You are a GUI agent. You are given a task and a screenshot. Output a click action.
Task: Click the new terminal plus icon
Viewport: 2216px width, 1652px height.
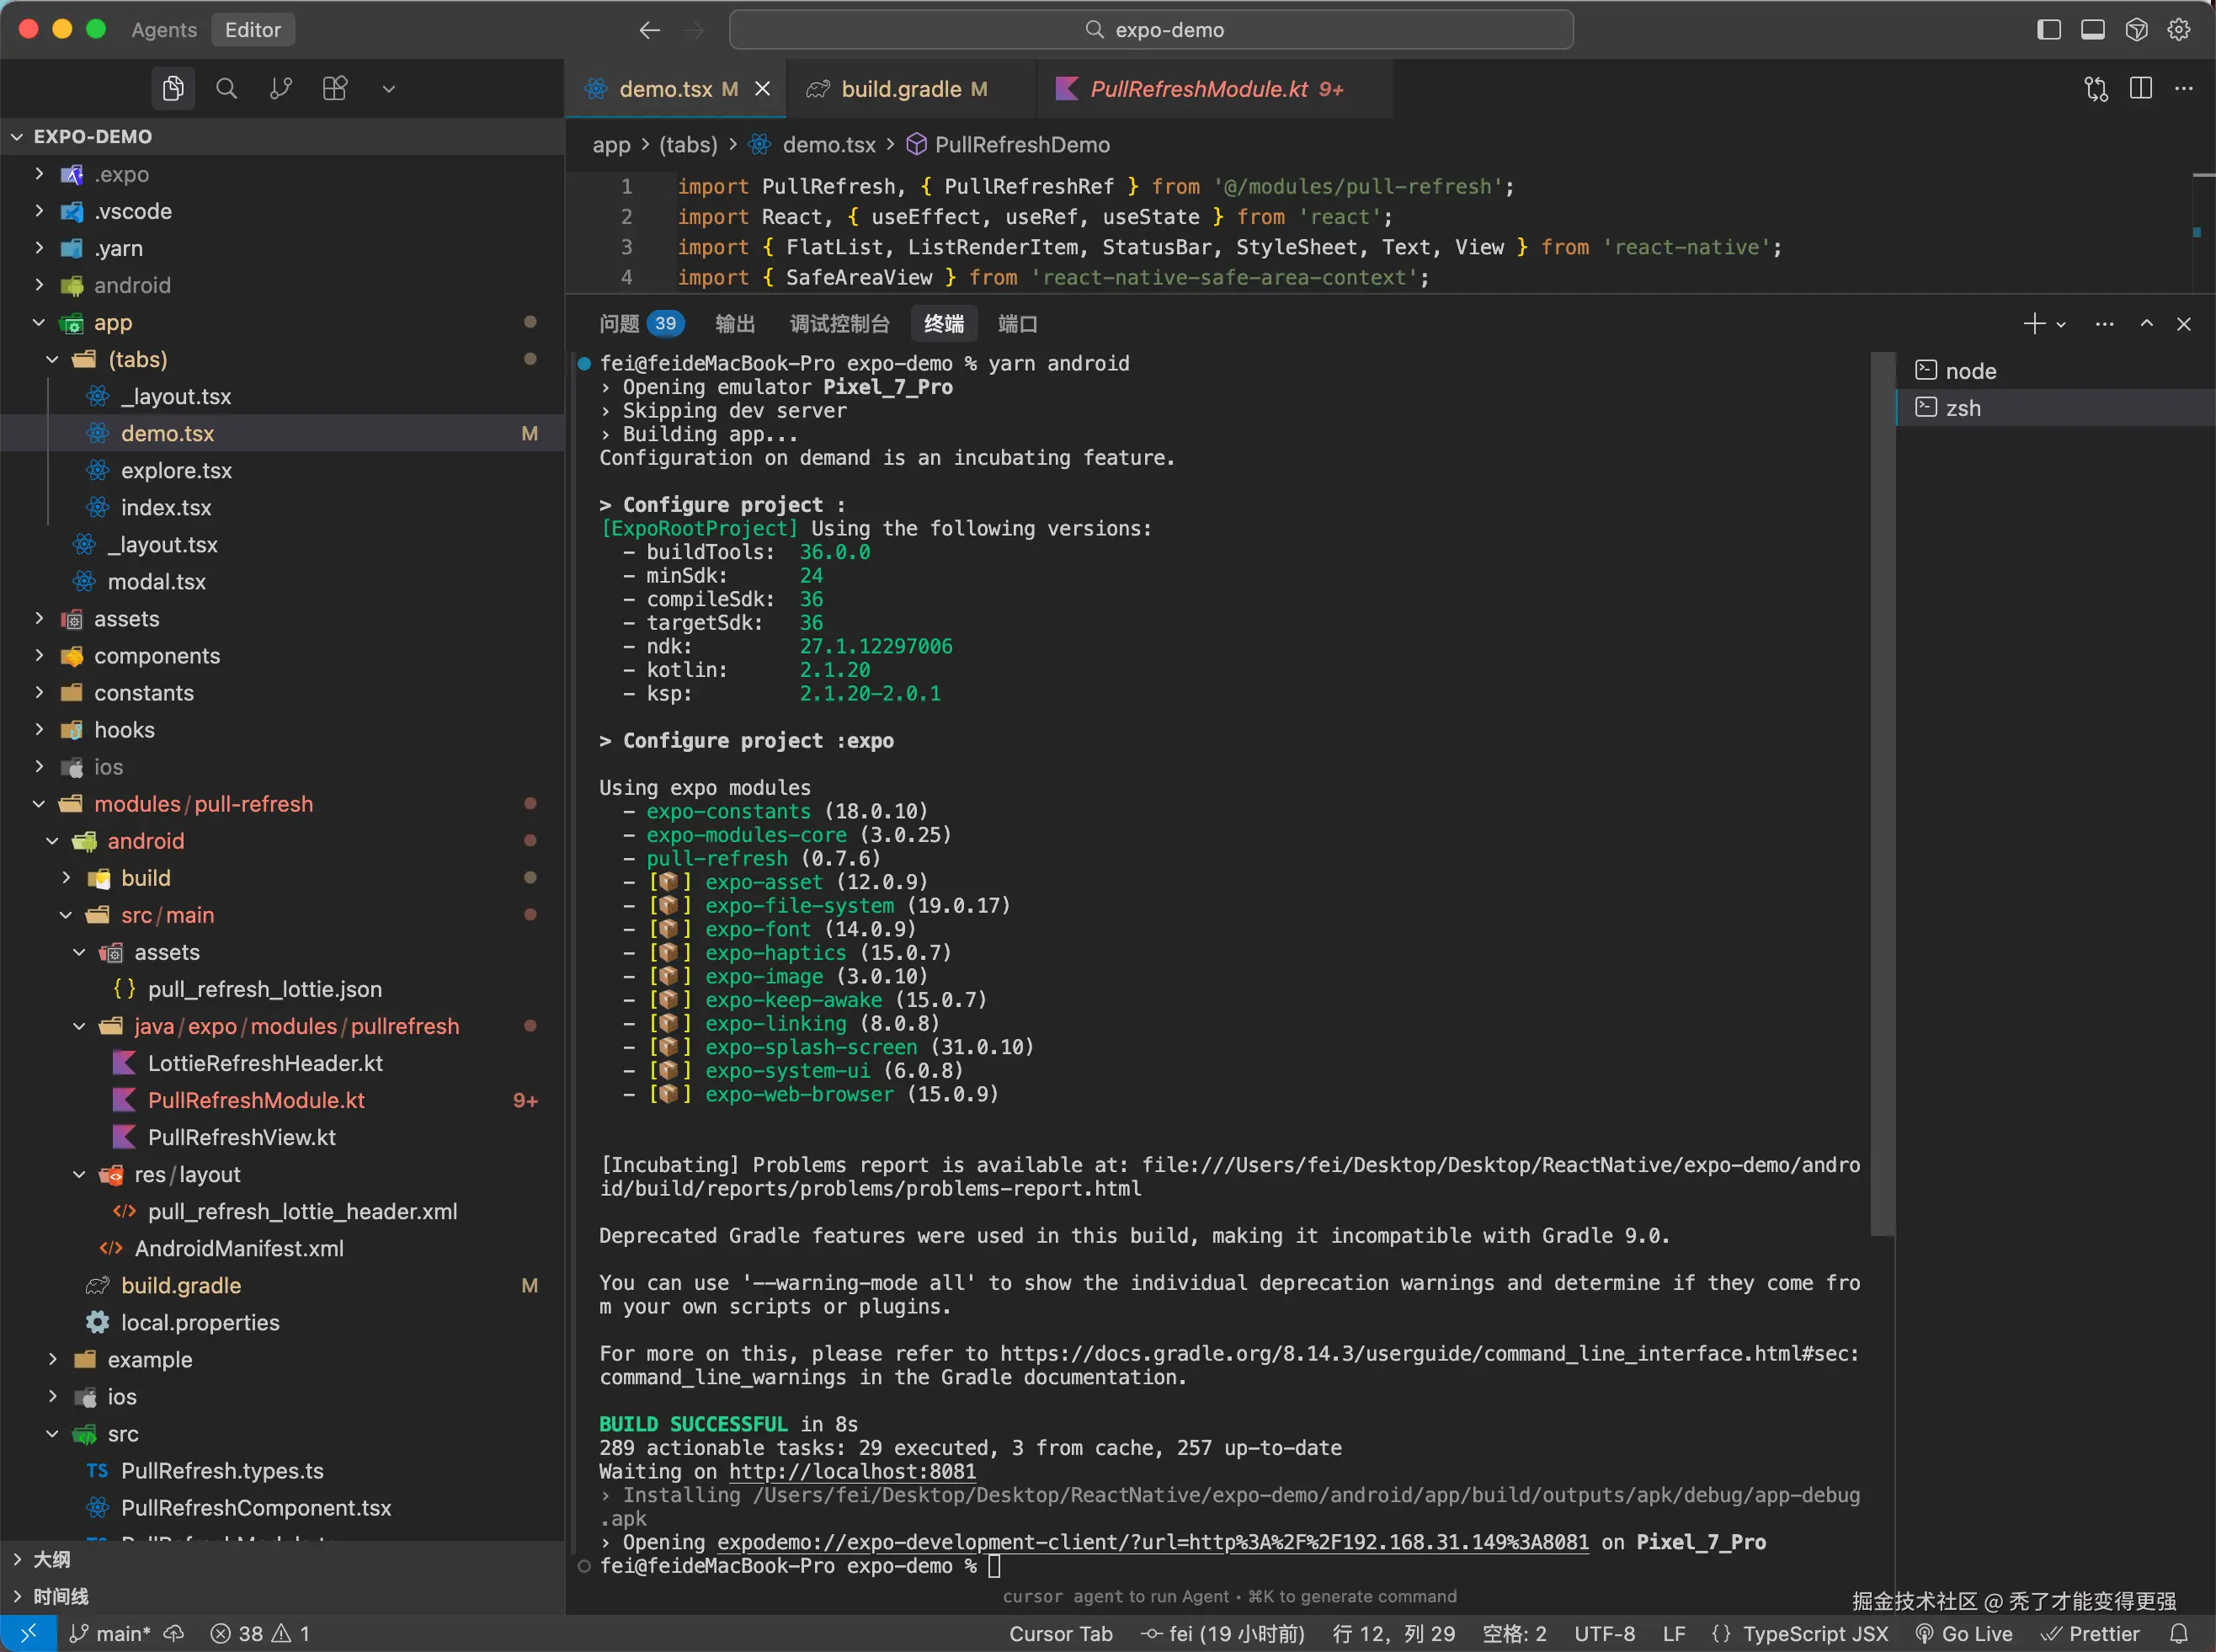click(2033, 324)
